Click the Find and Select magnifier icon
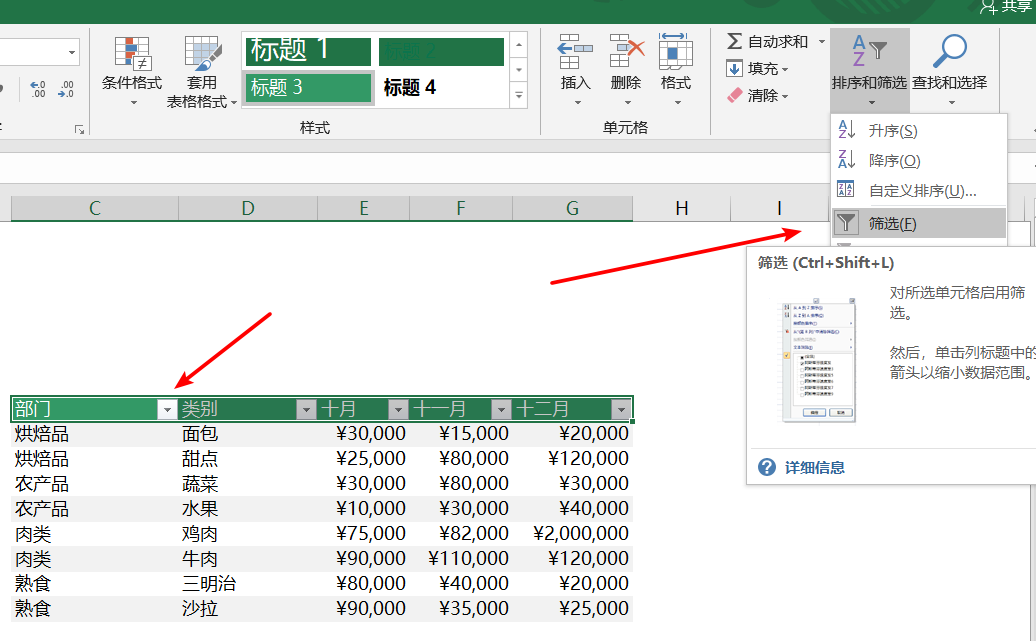This screenshot has width=1036, height=641. click(x=948, y=50)
